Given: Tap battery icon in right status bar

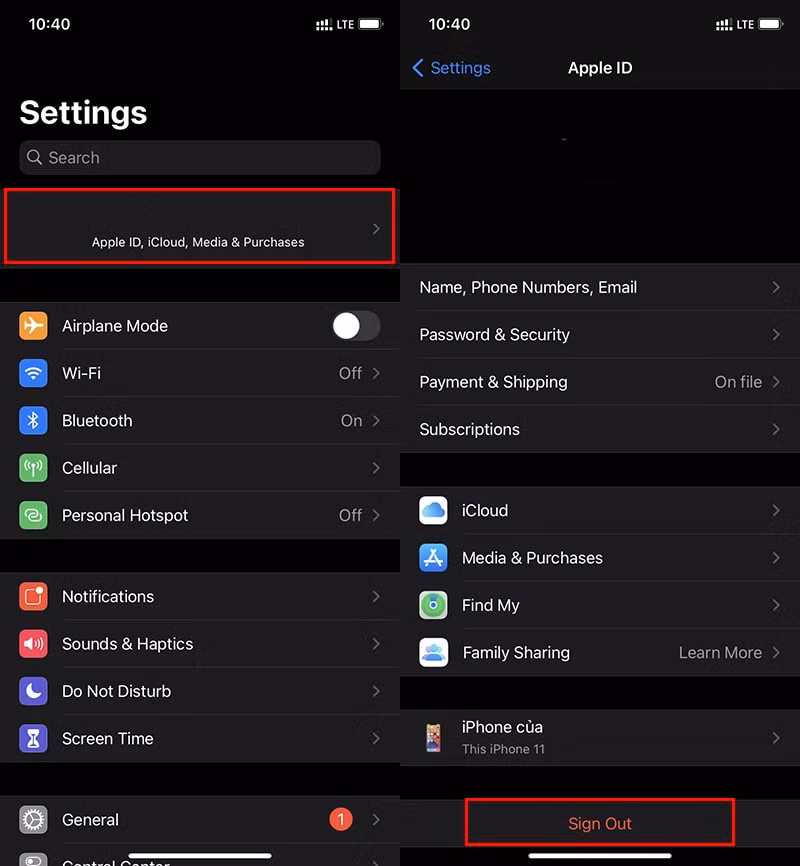Looking at the screenshot, I should click(771, 24).
